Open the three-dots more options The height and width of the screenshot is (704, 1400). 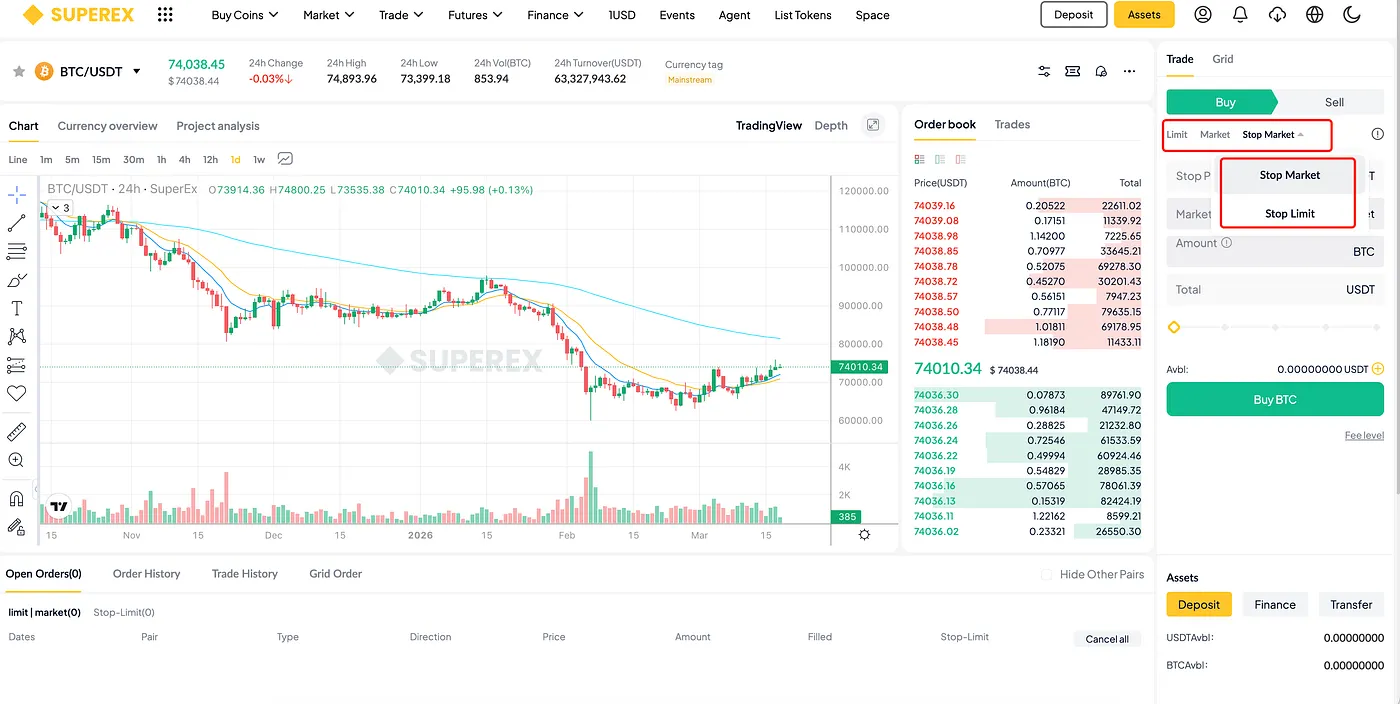click(1130, 71)
